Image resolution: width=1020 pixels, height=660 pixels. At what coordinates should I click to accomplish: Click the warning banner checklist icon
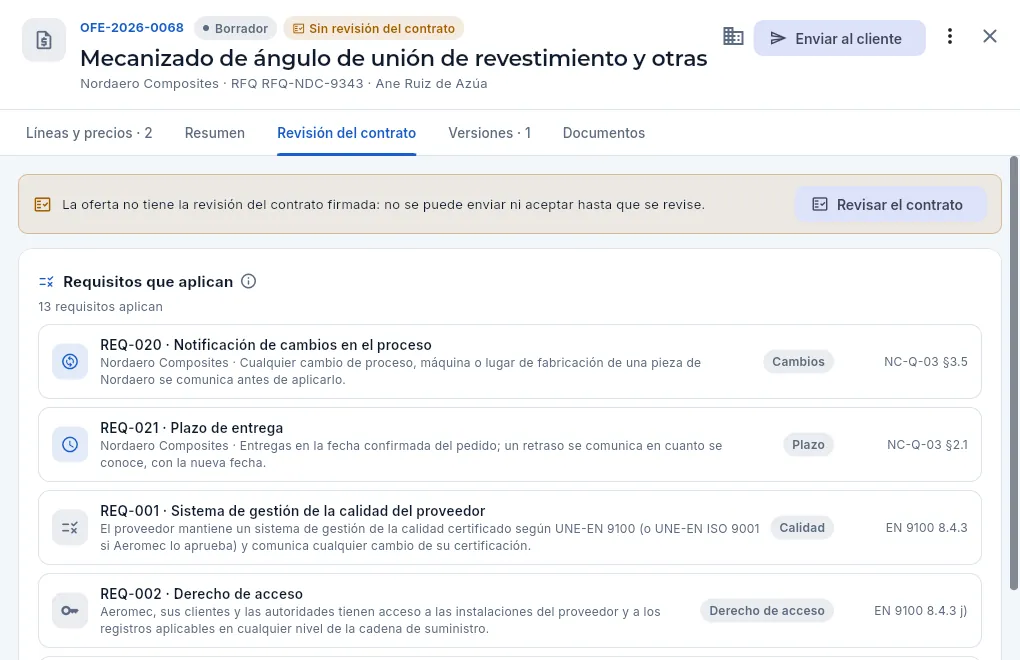click(42, 204)
